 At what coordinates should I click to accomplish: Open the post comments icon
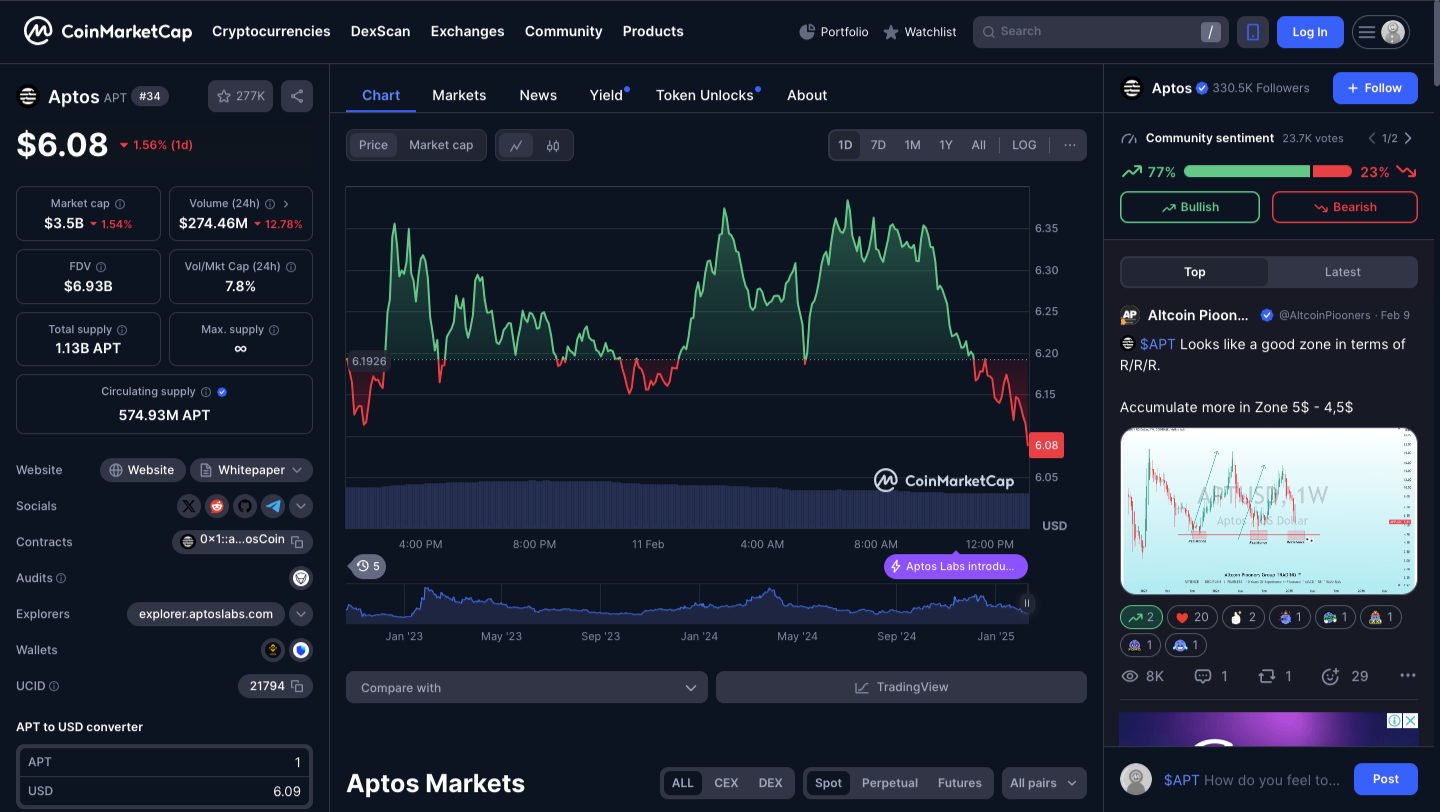[x=1203, y=676]
